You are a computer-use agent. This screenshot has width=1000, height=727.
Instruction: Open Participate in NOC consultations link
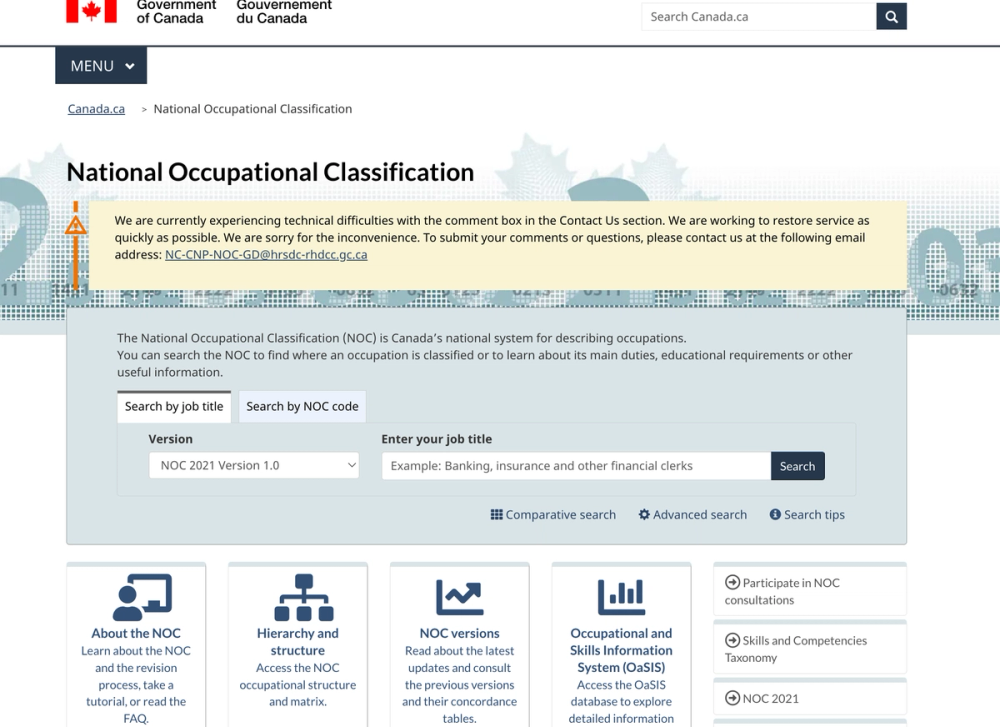[x=783, y=591]
